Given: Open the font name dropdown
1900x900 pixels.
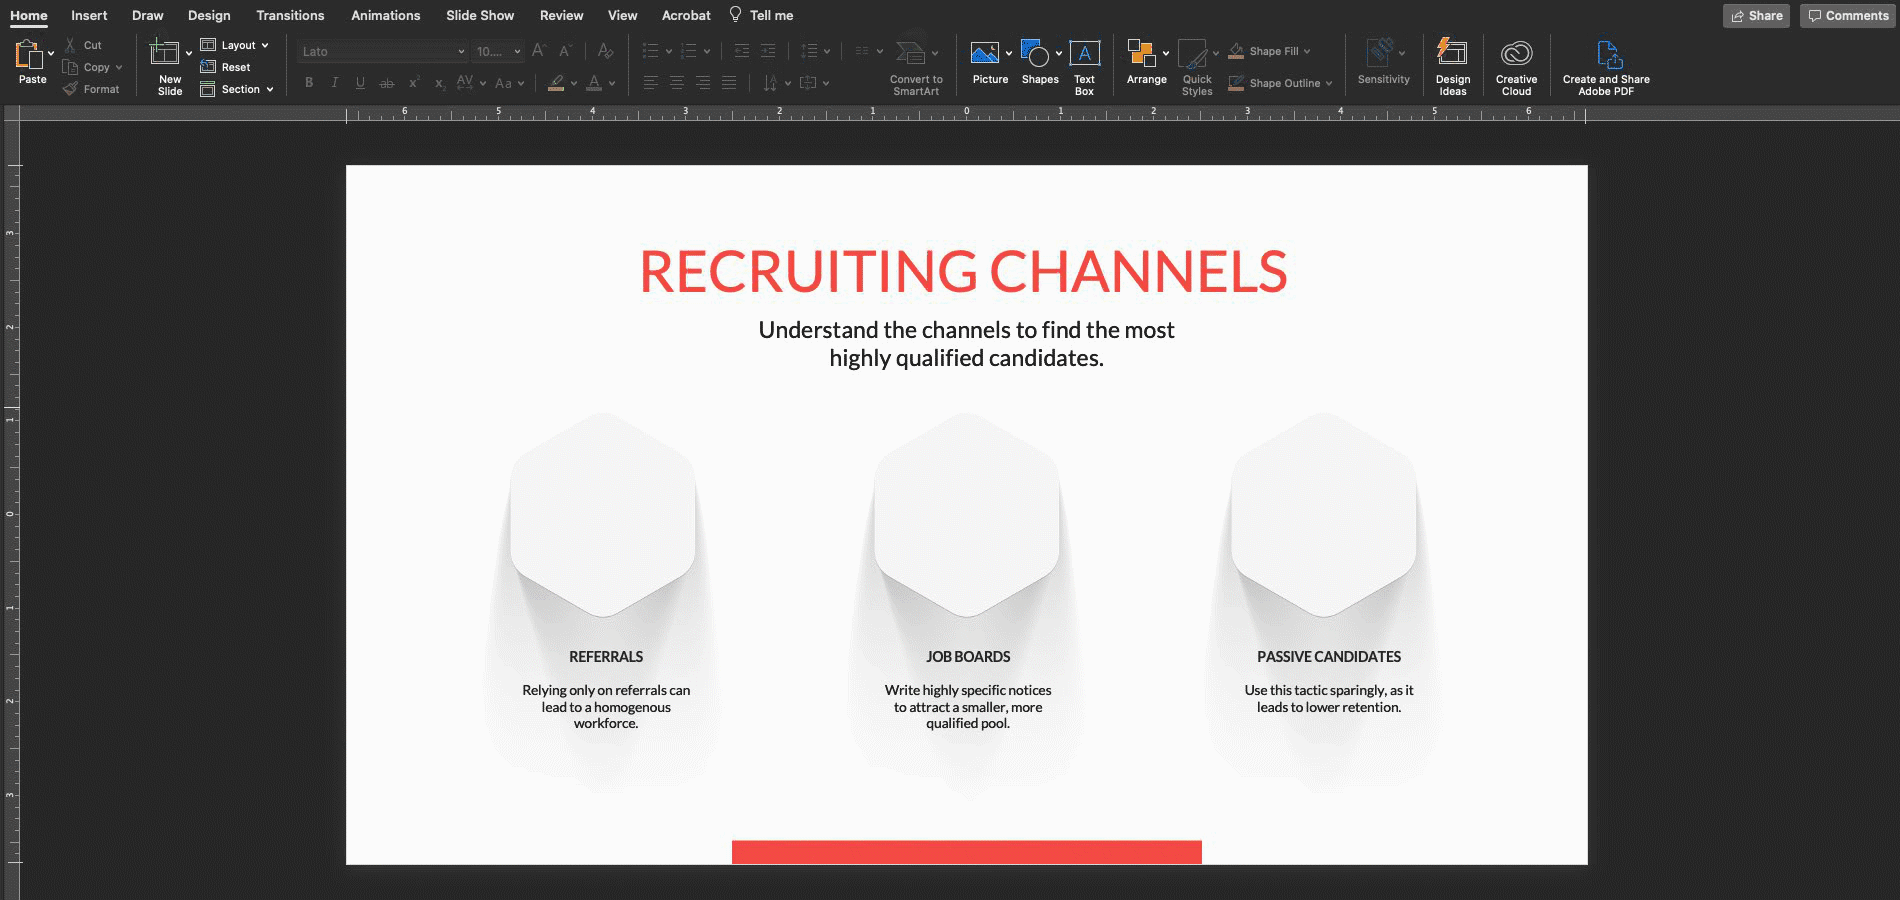Looking at the screenshot, I should [x=460, y=50].
